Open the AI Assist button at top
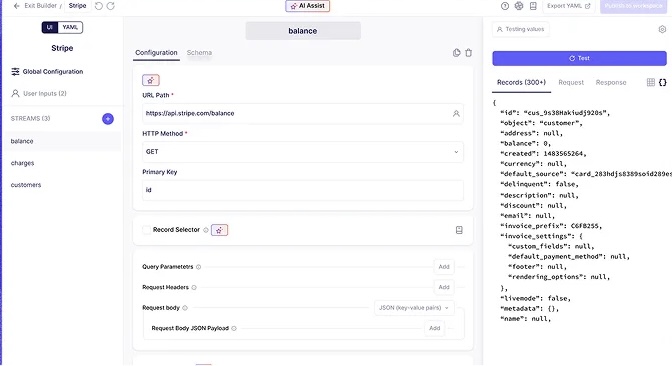 [308, 6]
